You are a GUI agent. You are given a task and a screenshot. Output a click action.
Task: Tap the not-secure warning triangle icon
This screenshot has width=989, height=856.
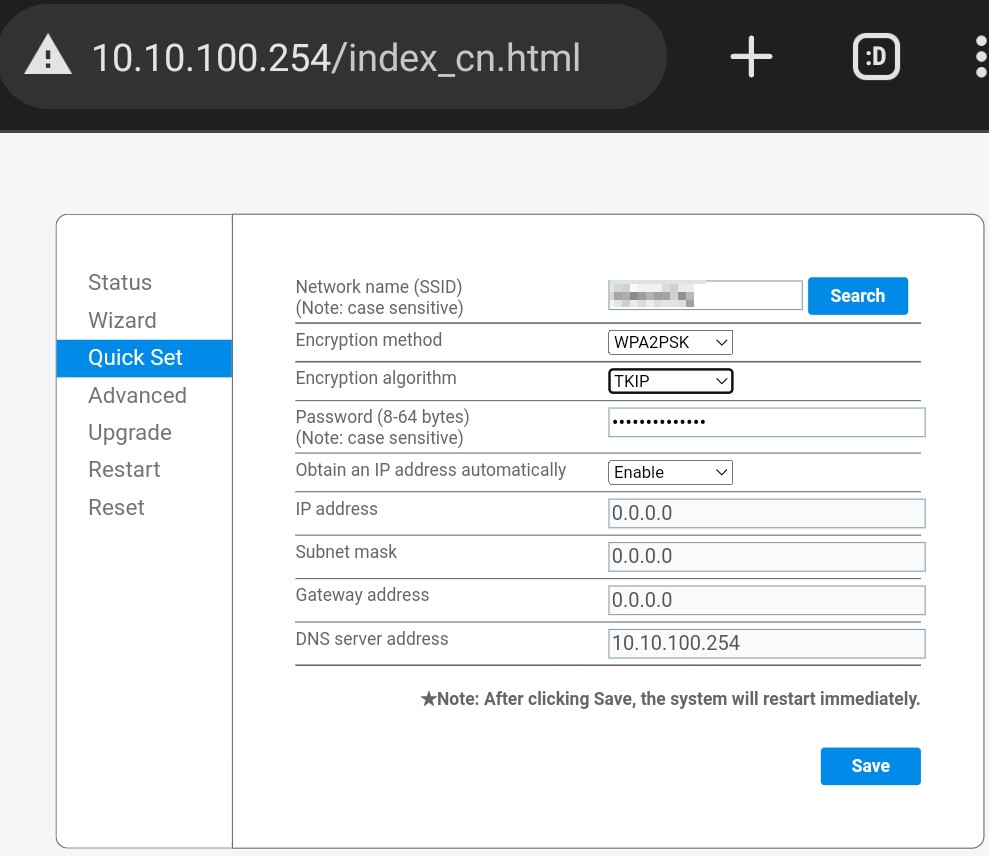(x=48, y=57)
